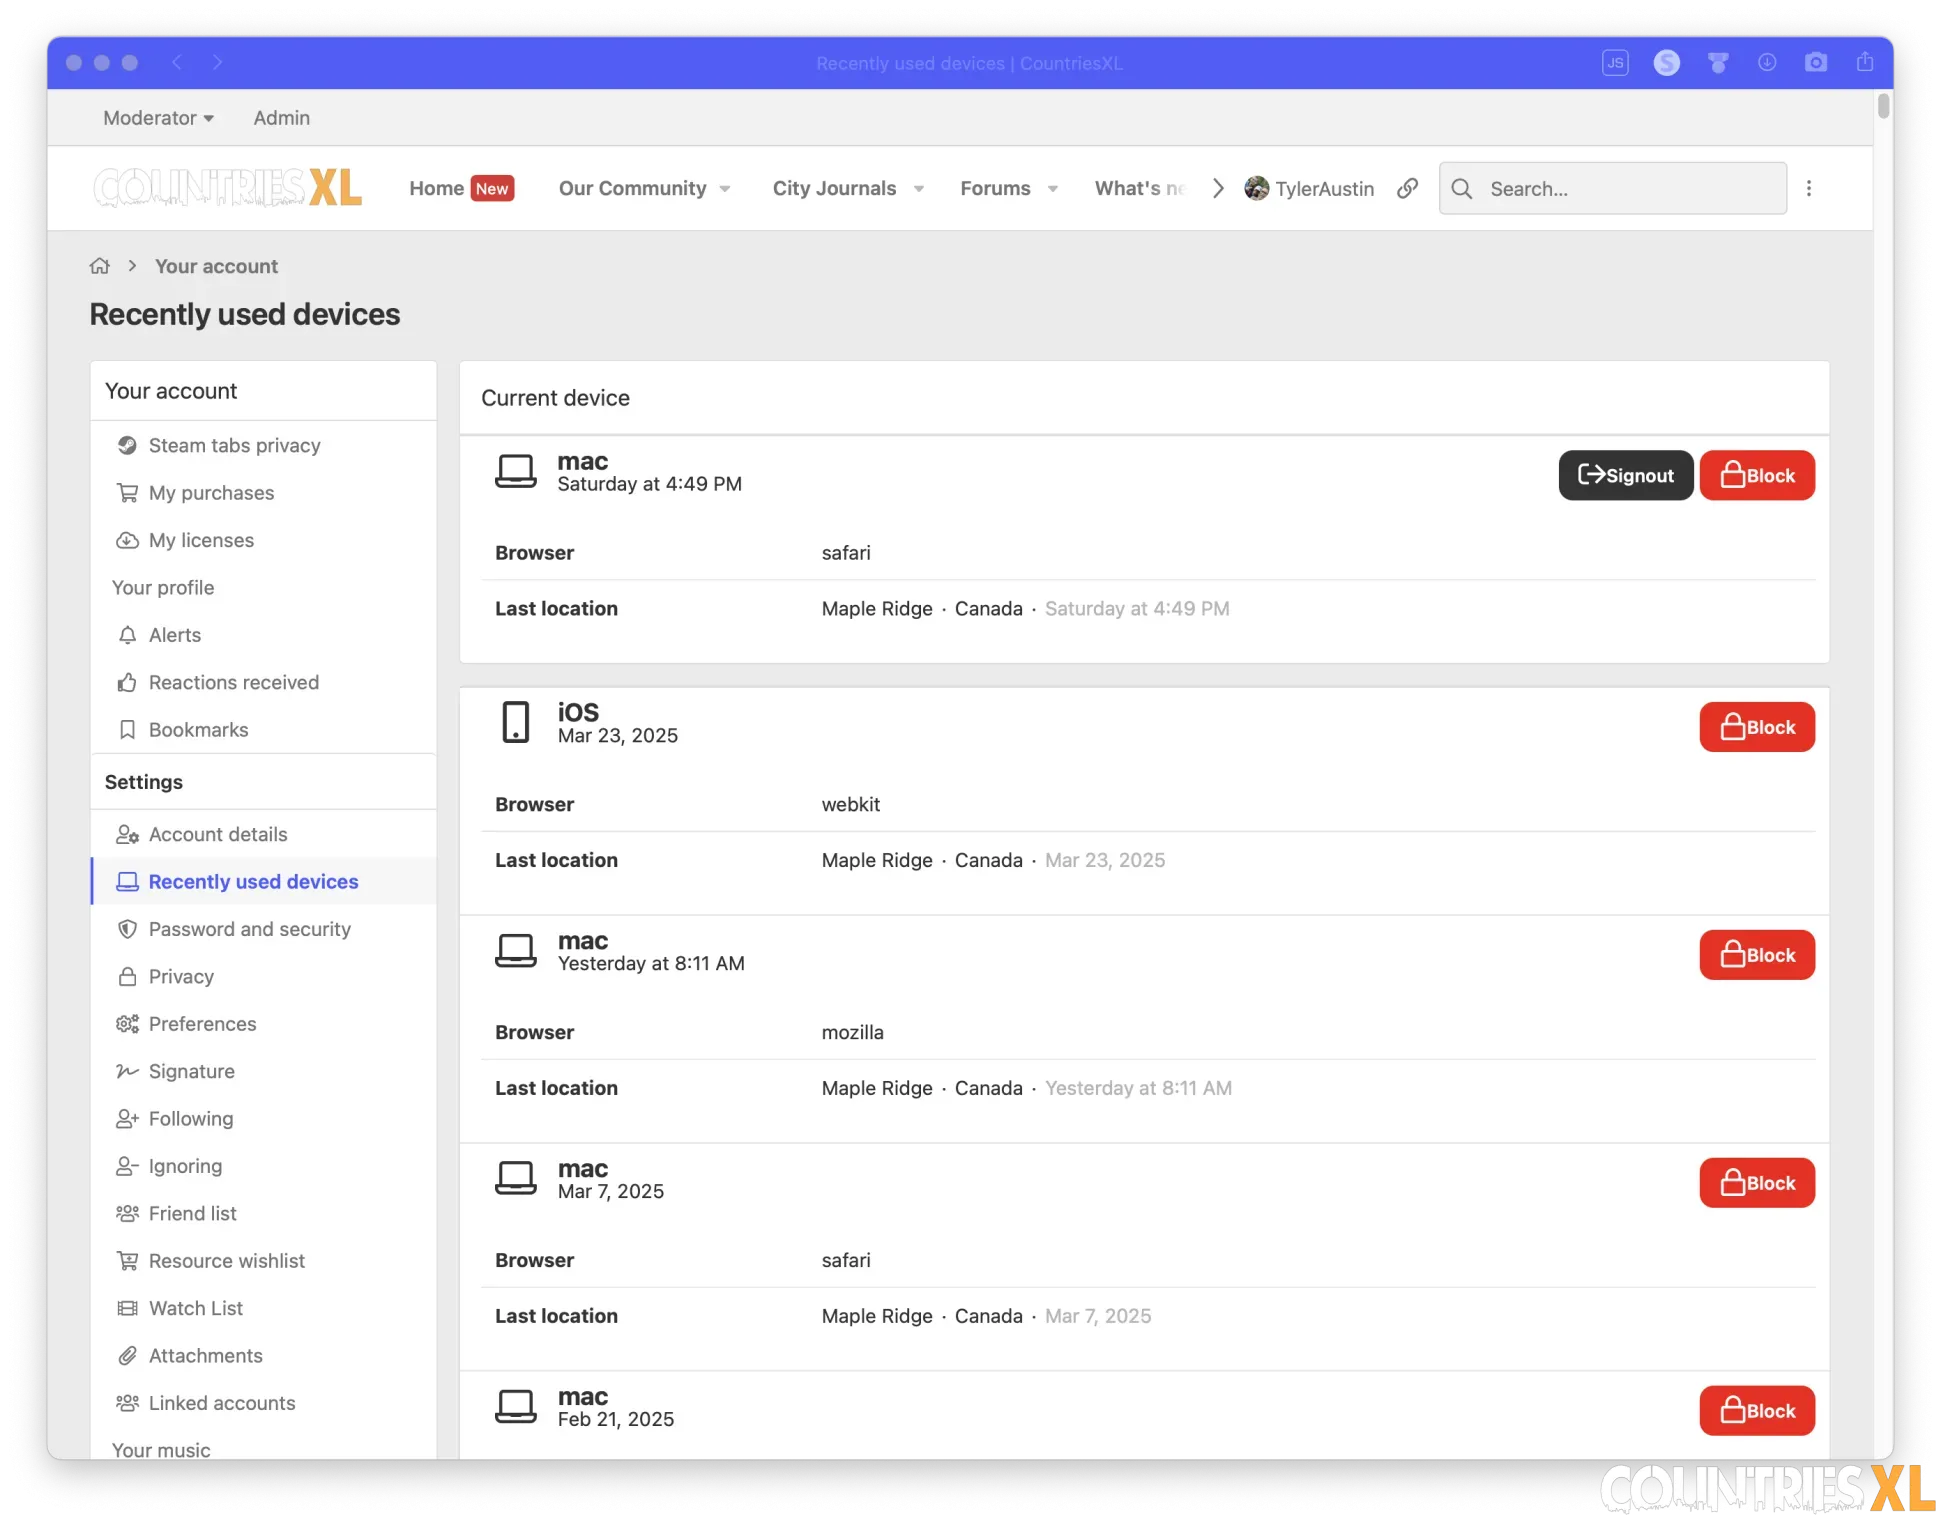Expand the Moderator dropdown
The height and width of the screenshot is (1518, 1941).
coord(158,117)
